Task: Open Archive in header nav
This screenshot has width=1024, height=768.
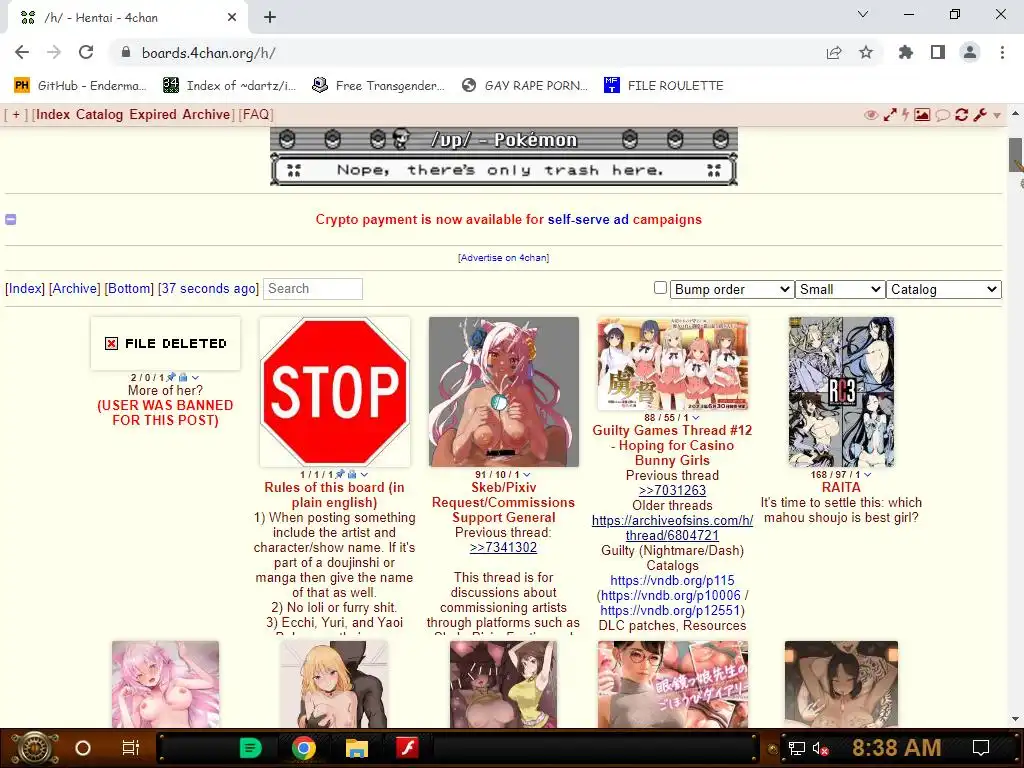Action: [206, 115]
